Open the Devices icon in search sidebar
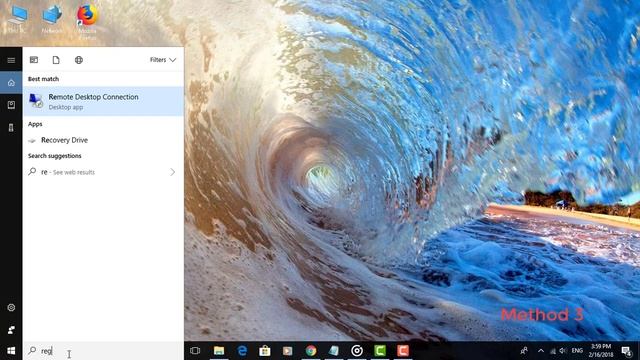The height and width of the screenshot is (360, 640). pyautogui.click(x=11, y=128)
